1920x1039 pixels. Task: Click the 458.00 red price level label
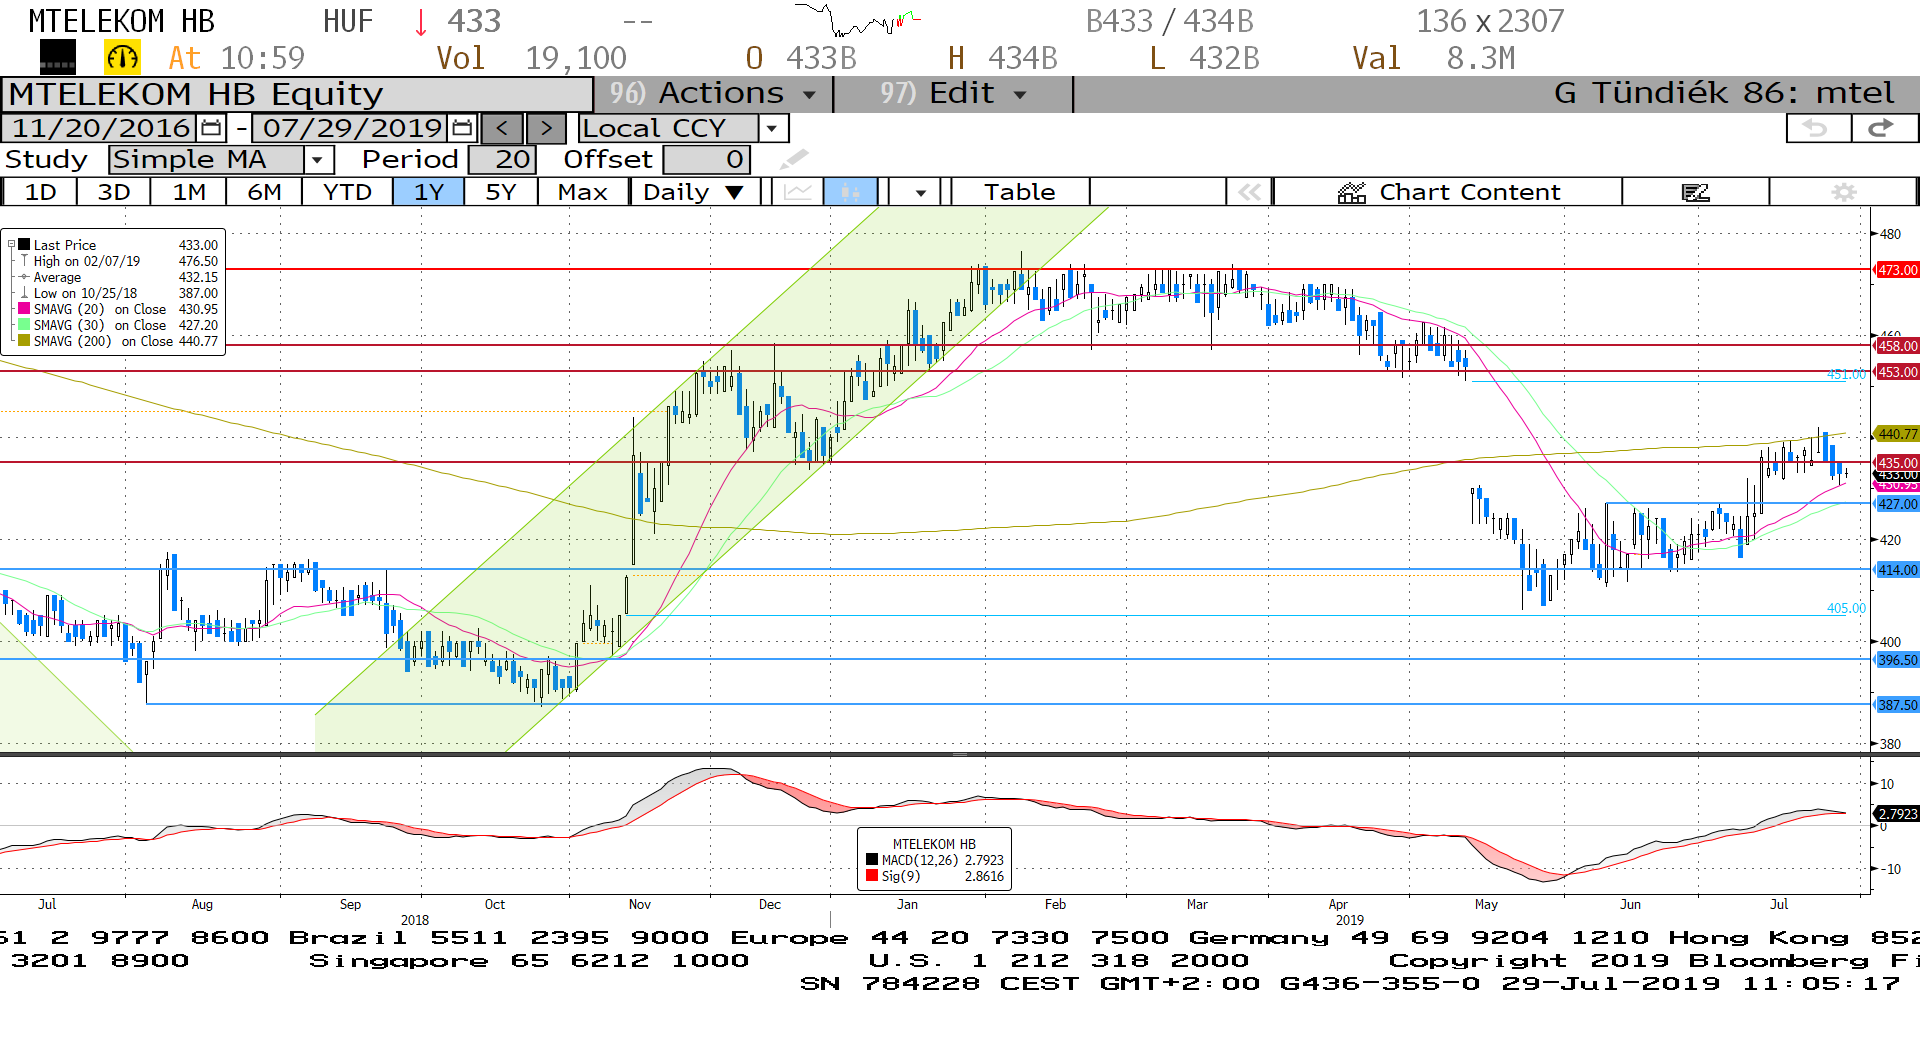(1896, 346)
